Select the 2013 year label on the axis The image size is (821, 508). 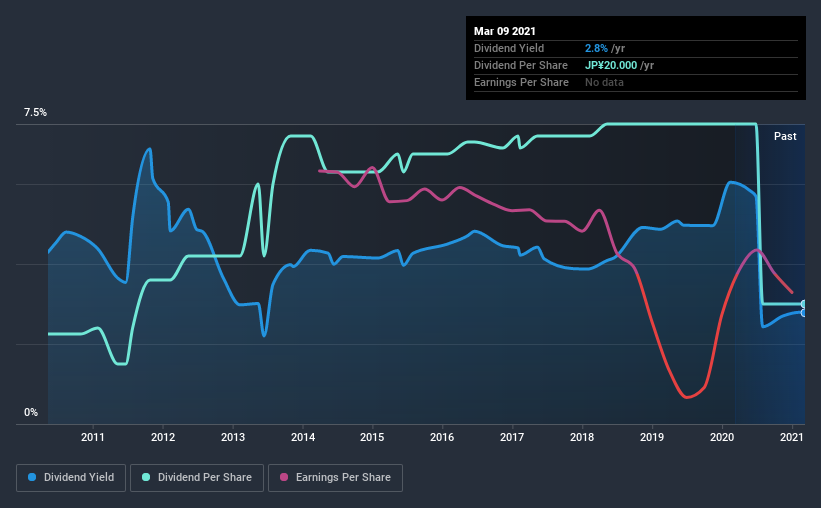coord(233,437)
